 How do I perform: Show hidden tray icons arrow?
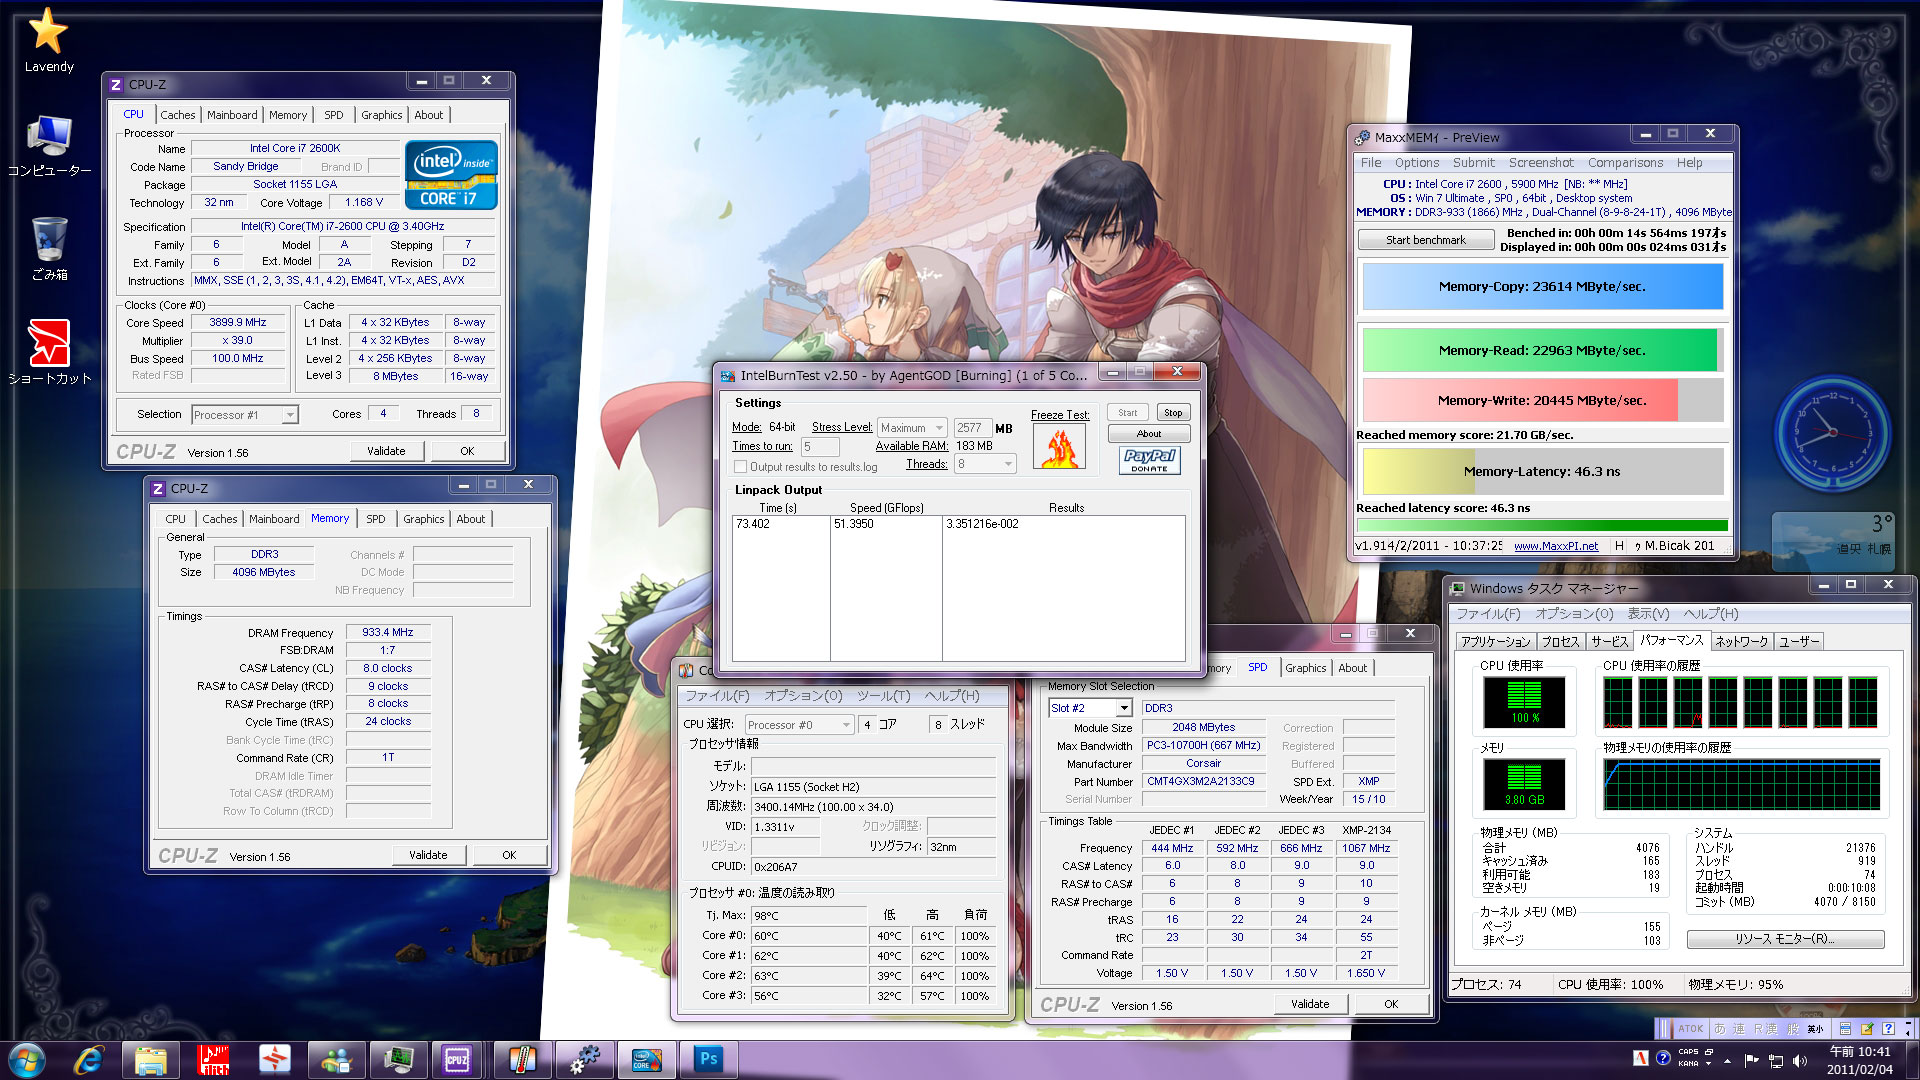[1727, 1060]
